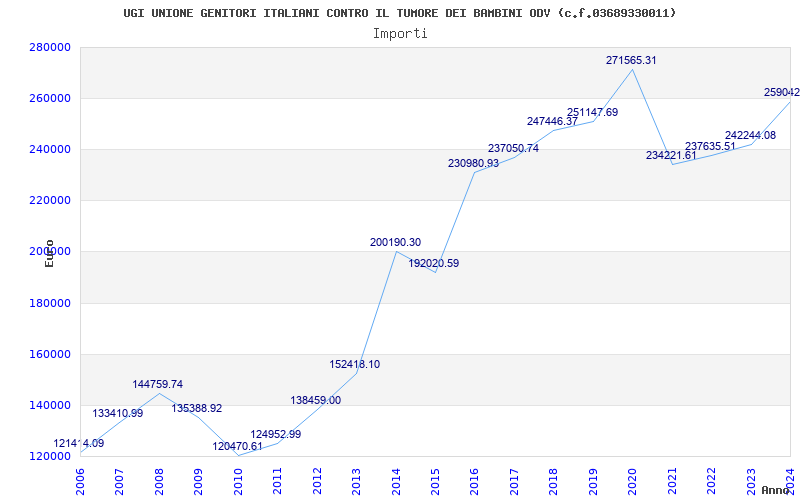Click the data label 138459.00
Viewport: 800px width, 500px height.
pos(315,400)
